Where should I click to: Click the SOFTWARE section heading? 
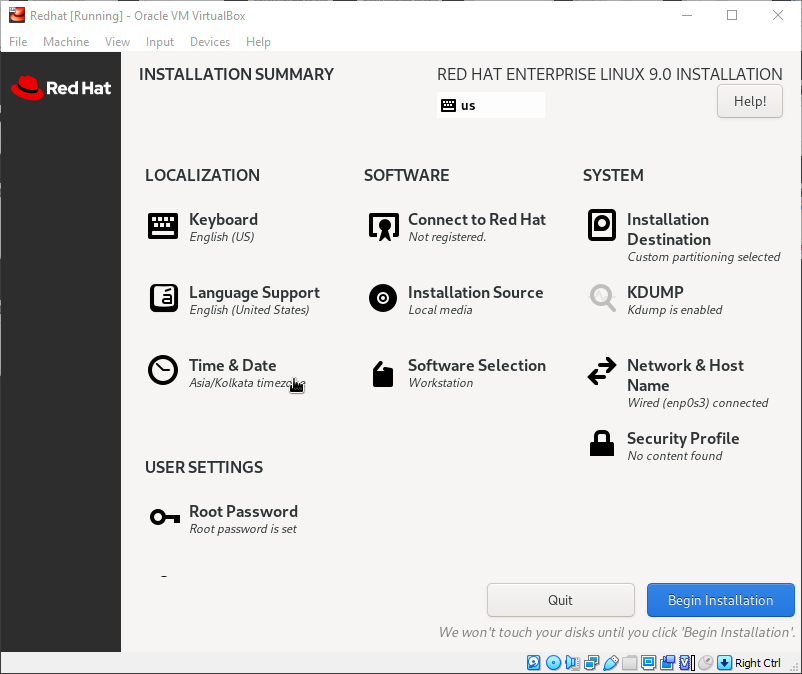click(407, 175)
